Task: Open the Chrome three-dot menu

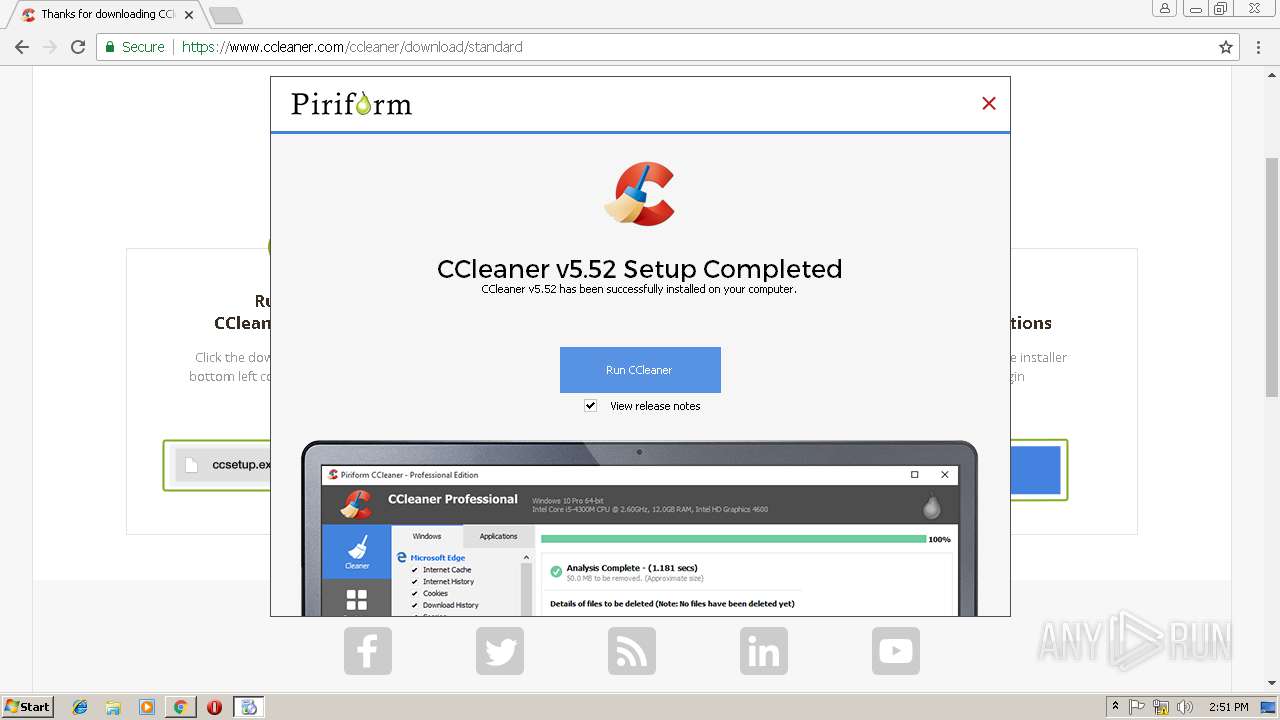Action: [x=1259, y=47]
